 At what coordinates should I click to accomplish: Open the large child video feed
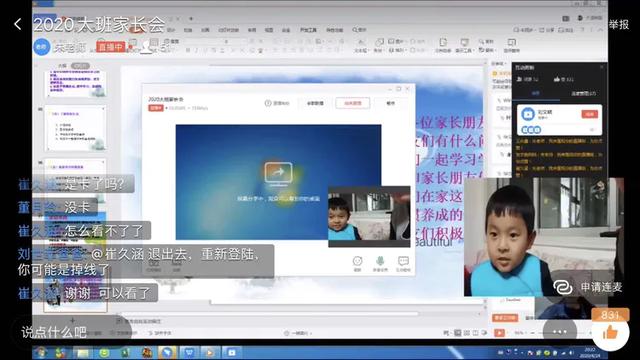543,237
